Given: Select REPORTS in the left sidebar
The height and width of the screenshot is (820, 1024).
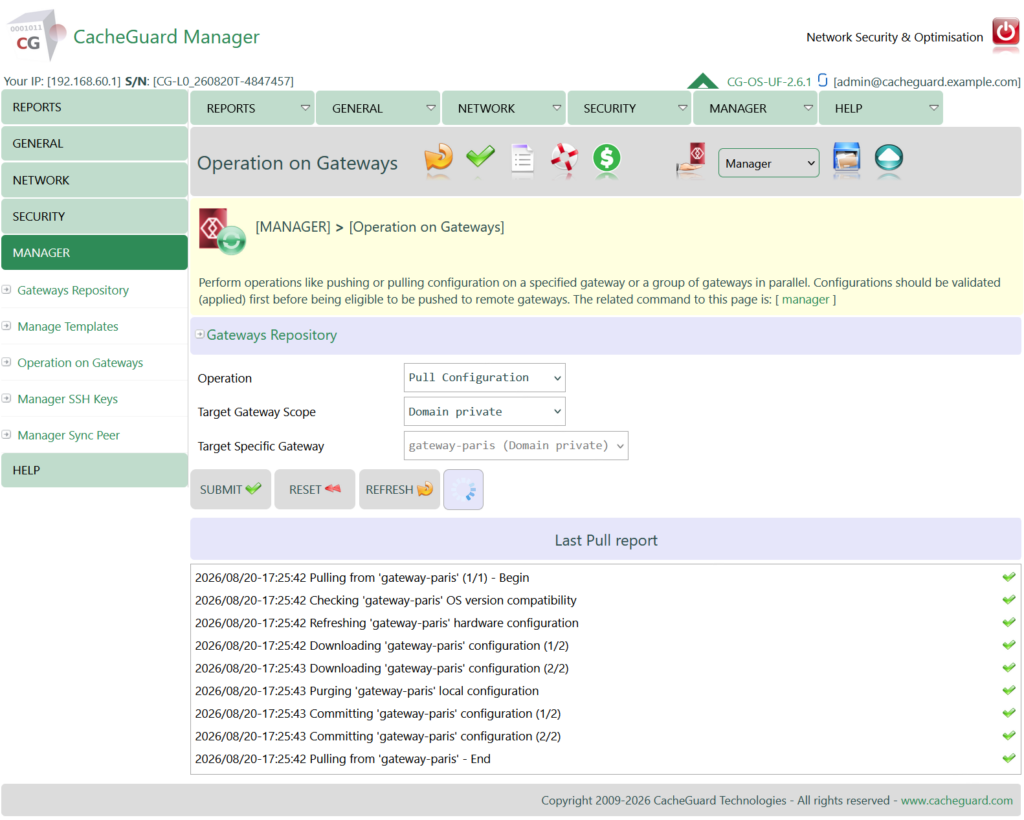Looking at the screenshot, I should pos(95,107).
